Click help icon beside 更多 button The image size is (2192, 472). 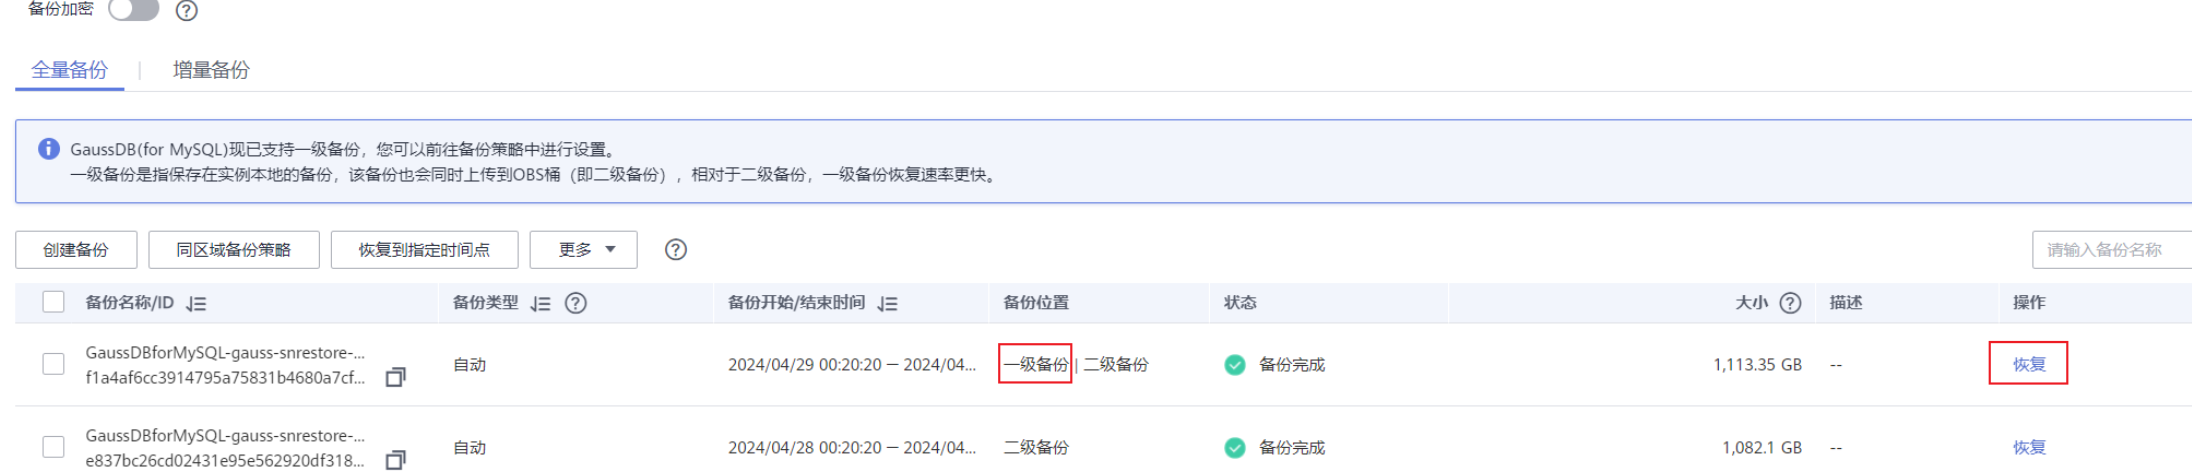tap(676, 250)
